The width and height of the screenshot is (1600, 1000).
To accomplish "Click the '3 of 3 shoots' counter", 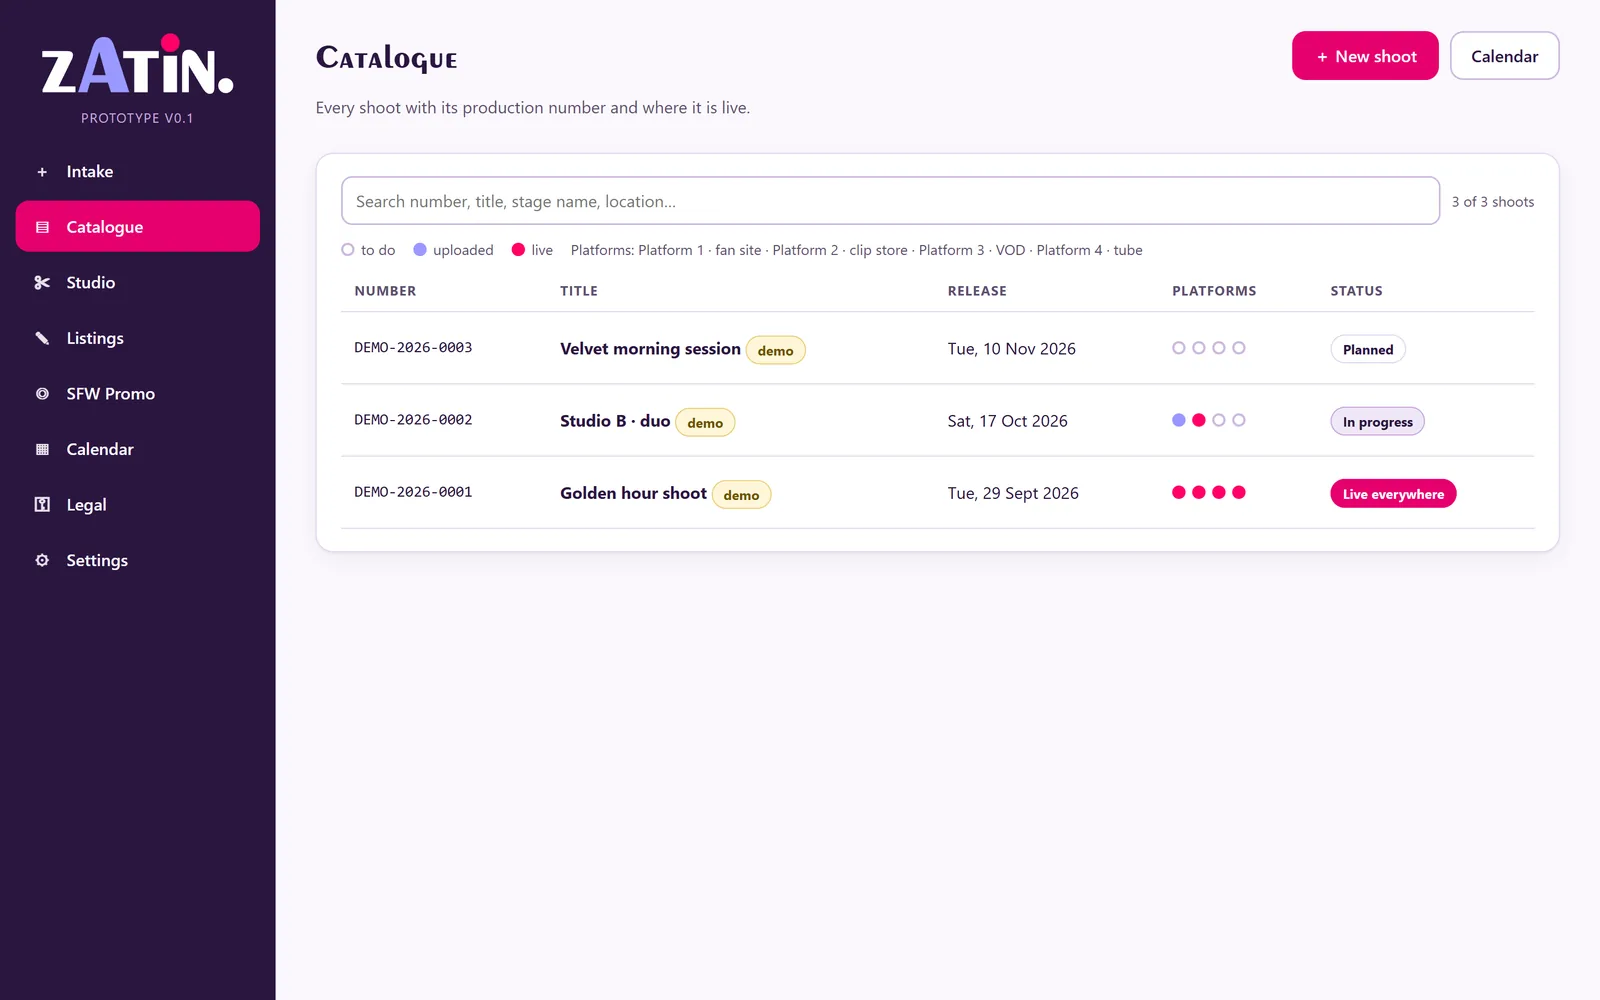I will [x=1493, y=202].
